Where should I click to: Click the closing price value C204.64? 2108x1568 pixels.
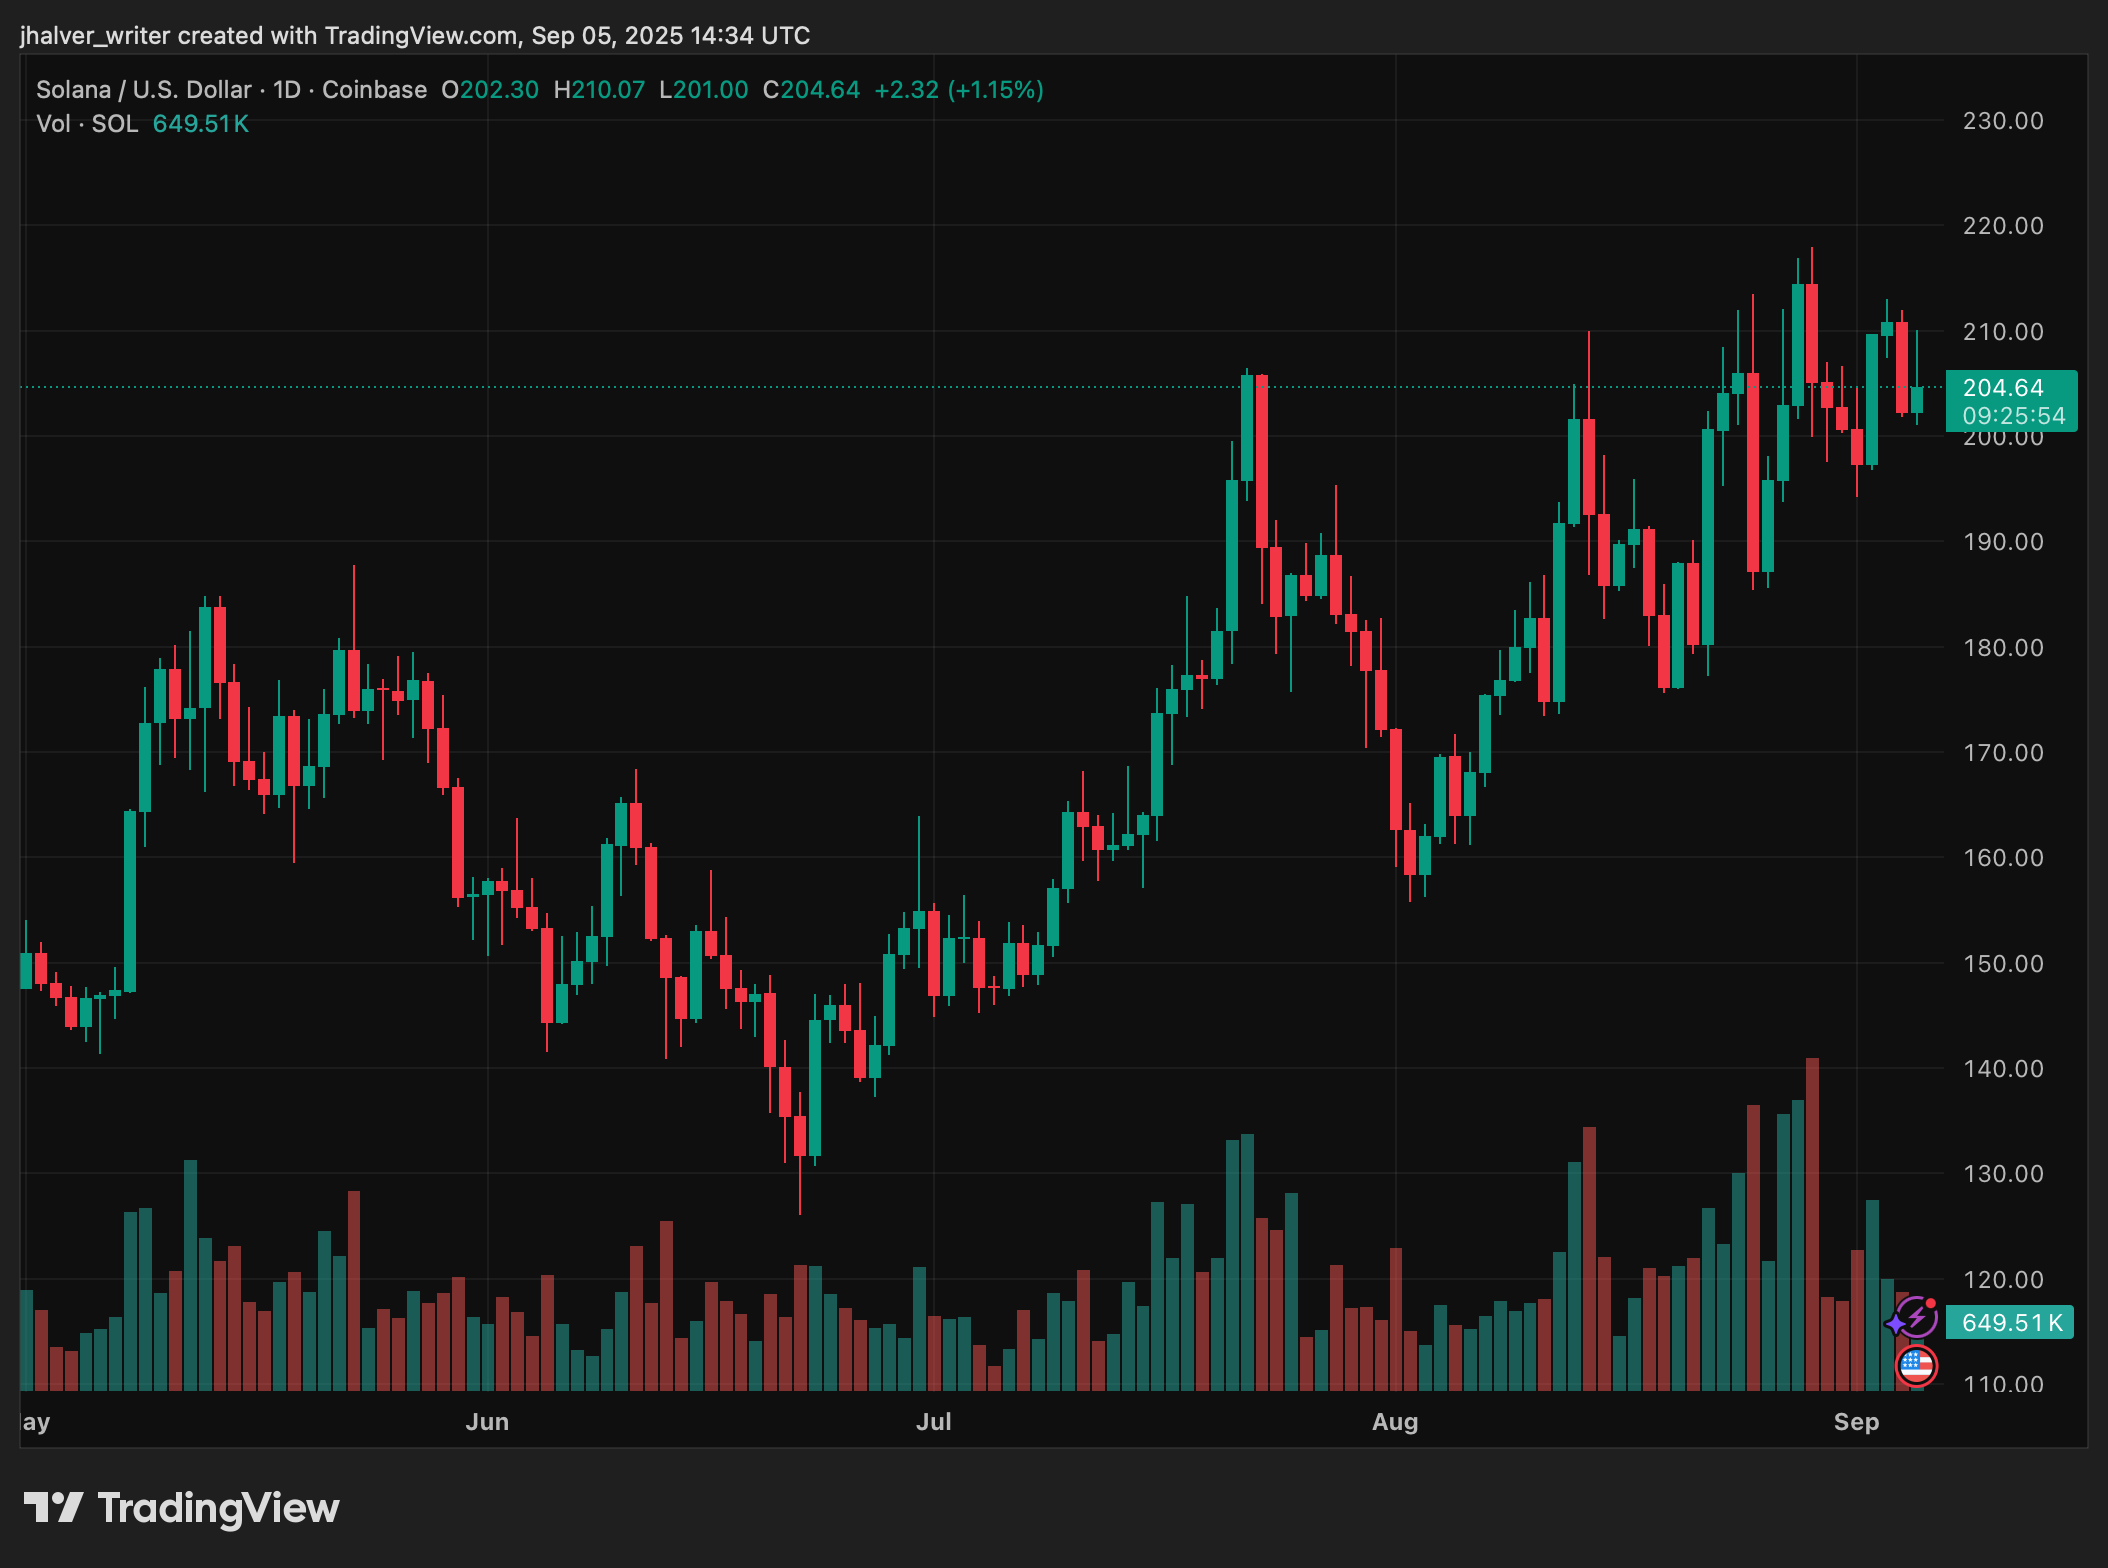811,90
